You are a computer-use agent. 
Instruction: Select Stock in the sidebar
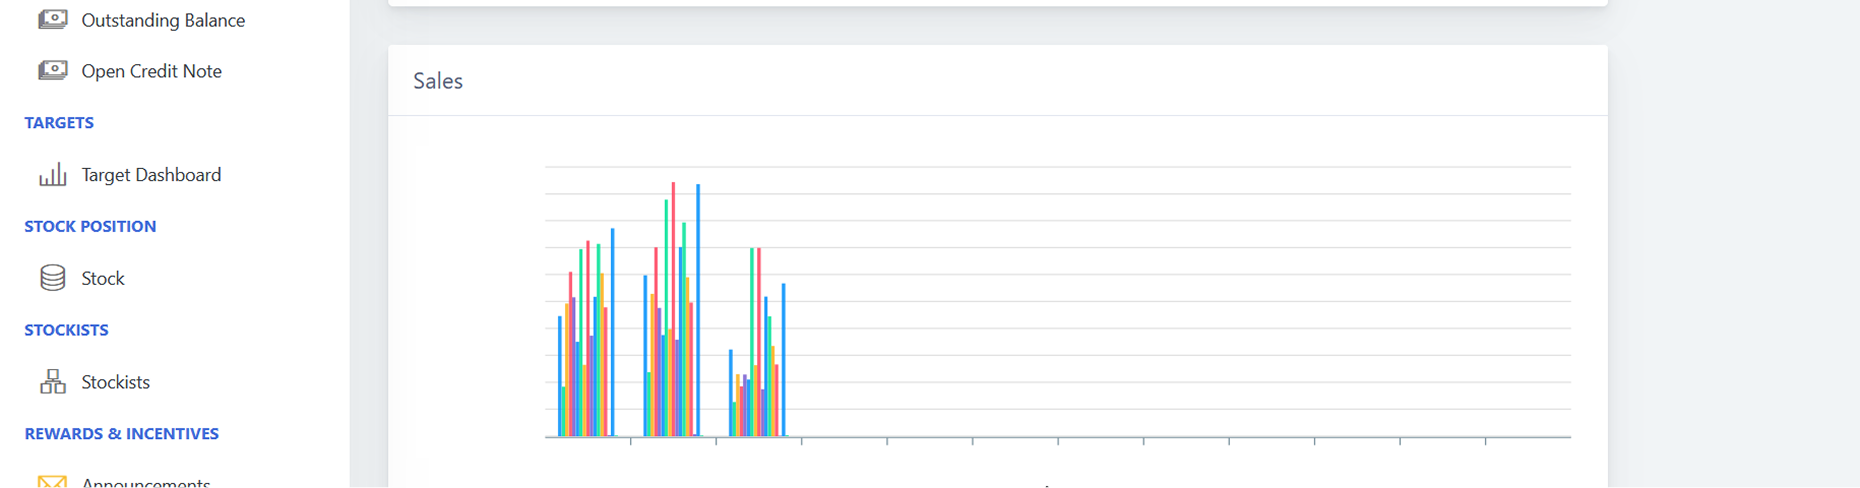103,278
